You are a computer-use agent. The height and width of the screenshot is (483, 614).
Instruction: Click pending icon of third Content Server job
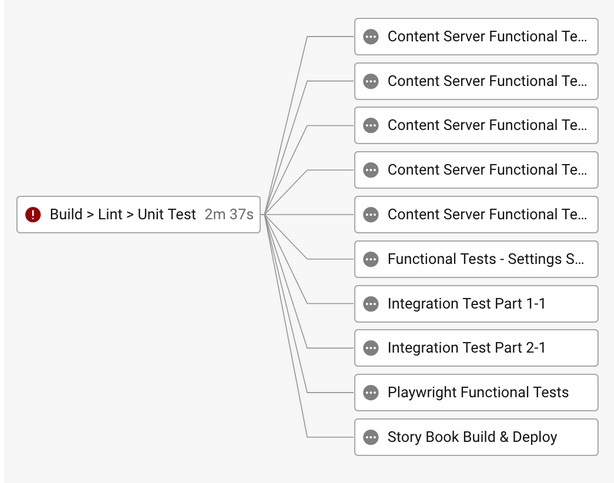(x=371, y=125)
